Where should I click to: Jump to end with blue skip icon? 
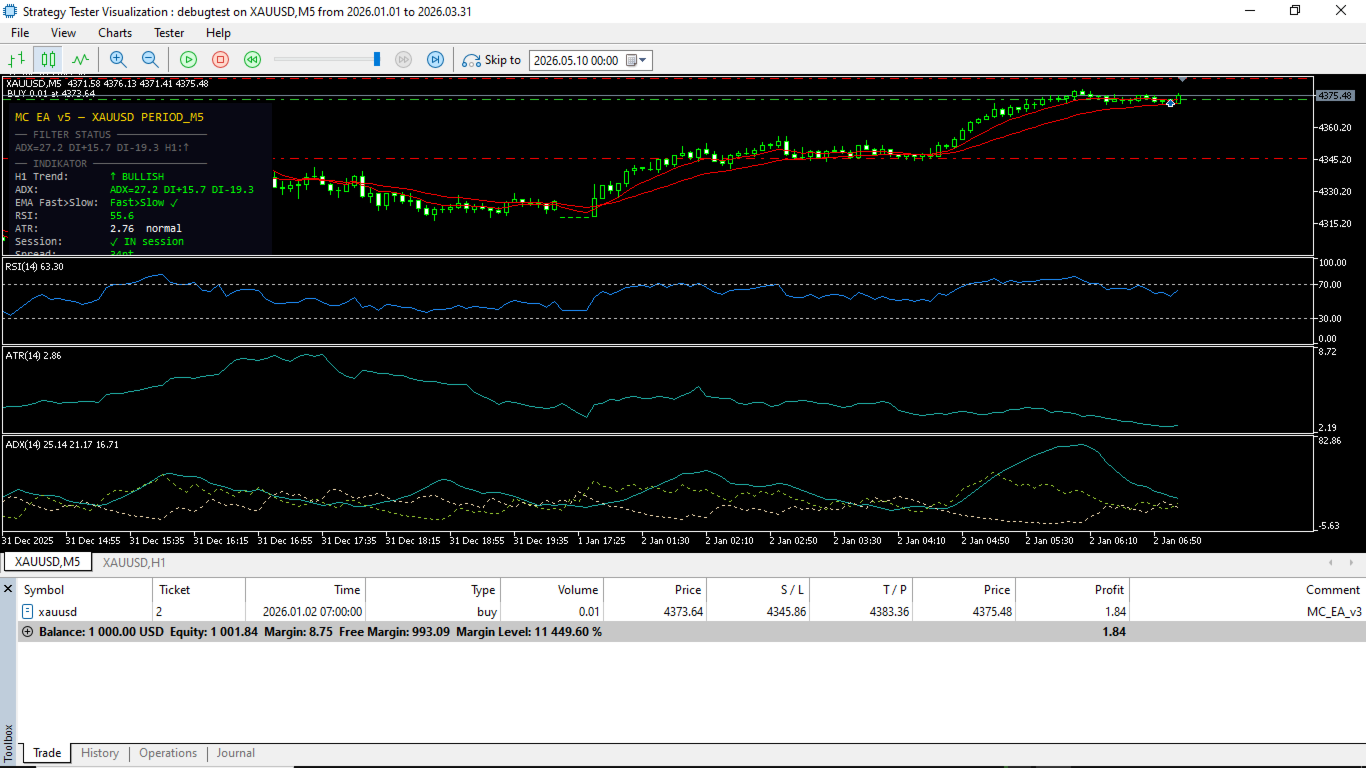pyautogui.click(x=435, y=60)
